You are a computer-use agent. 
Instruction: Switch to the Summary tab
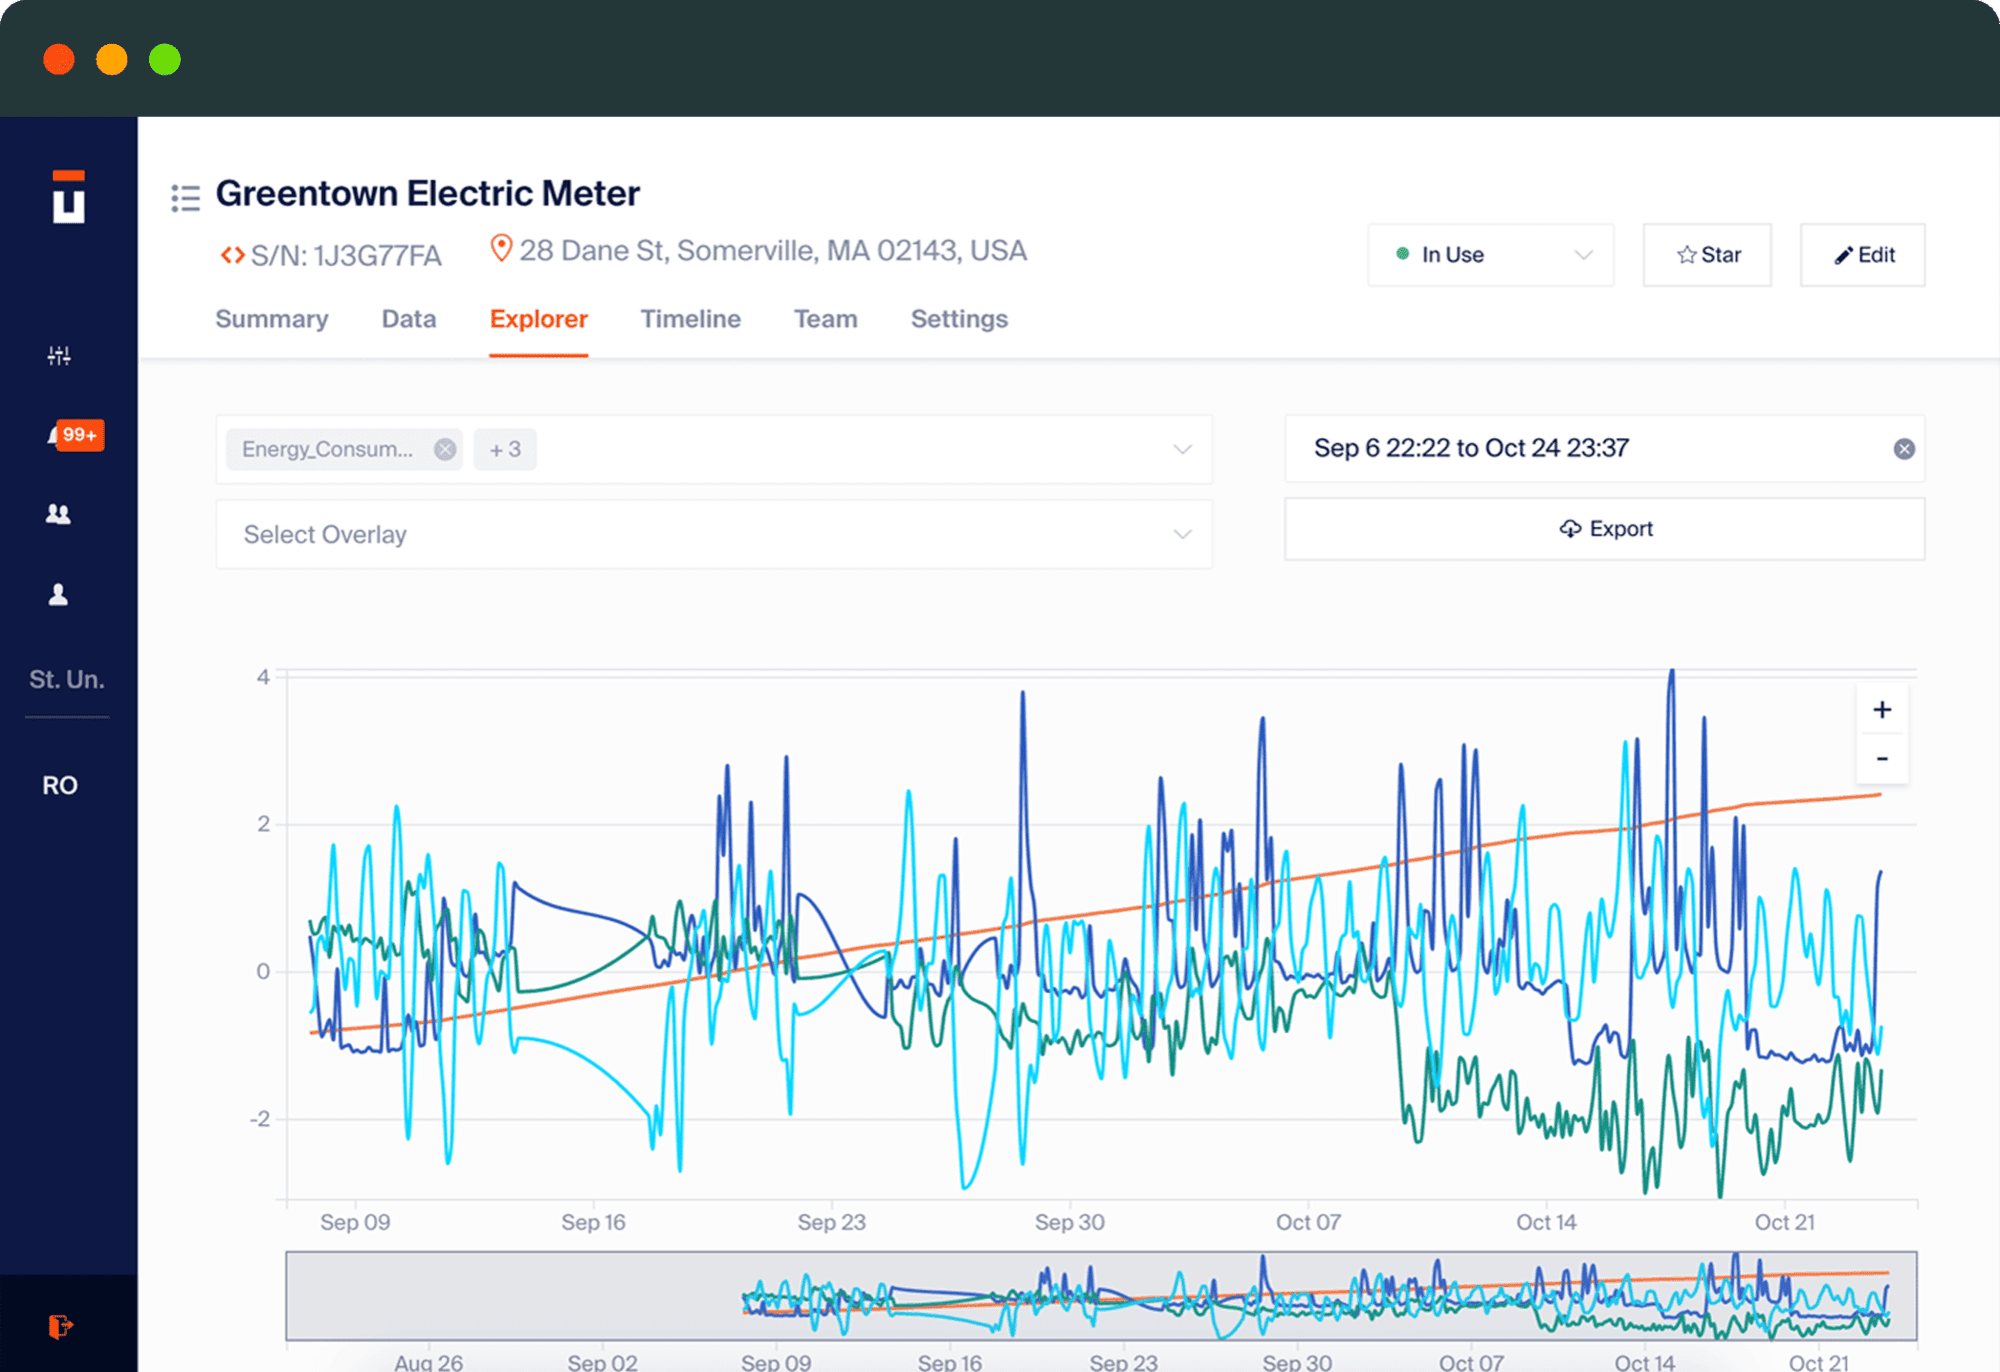point(272,319)
